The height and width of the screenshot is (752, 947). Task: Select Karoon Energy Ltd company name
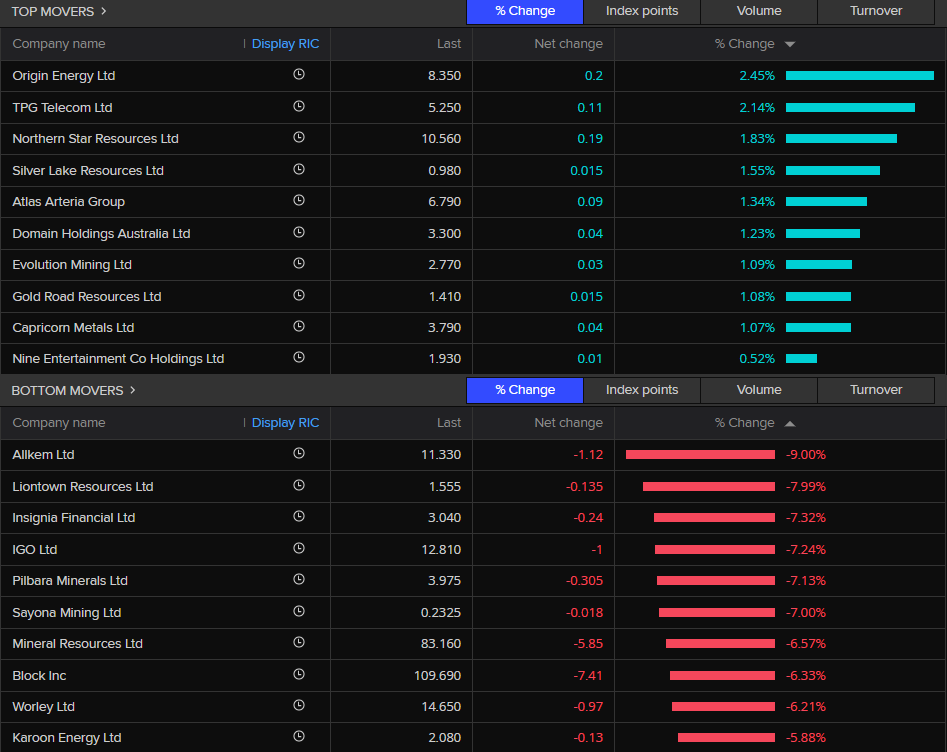[67, 738]
